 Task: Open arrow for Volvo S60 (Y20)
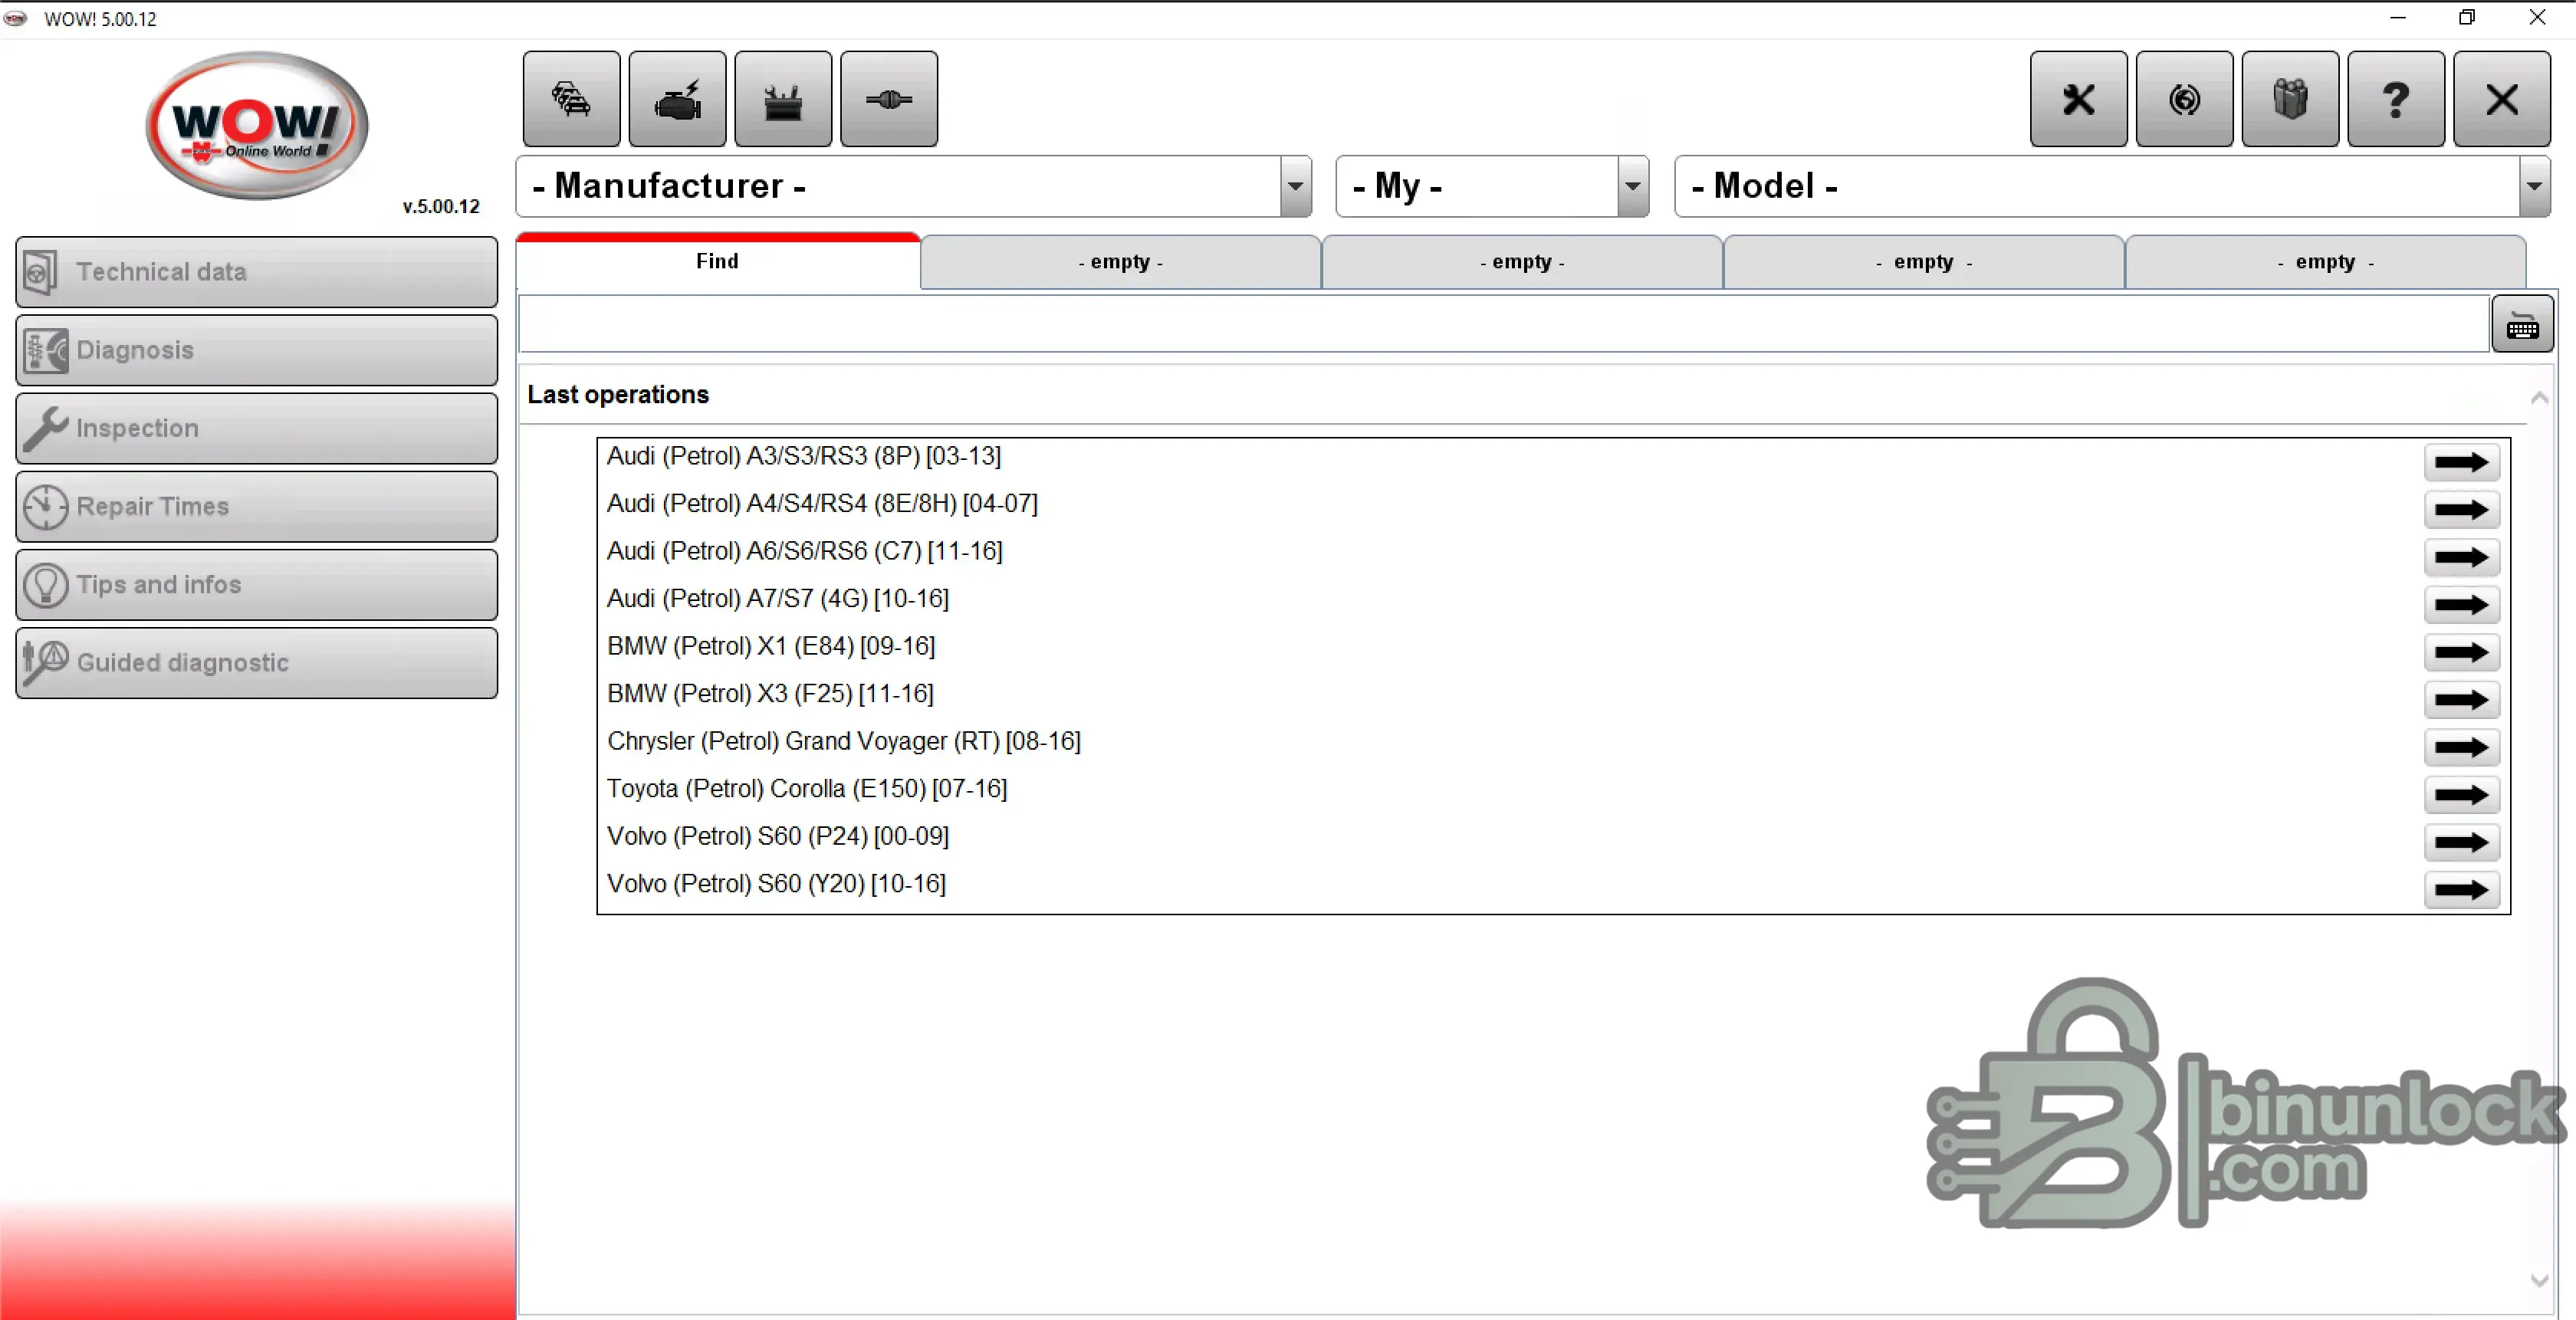click(2461, 890)
